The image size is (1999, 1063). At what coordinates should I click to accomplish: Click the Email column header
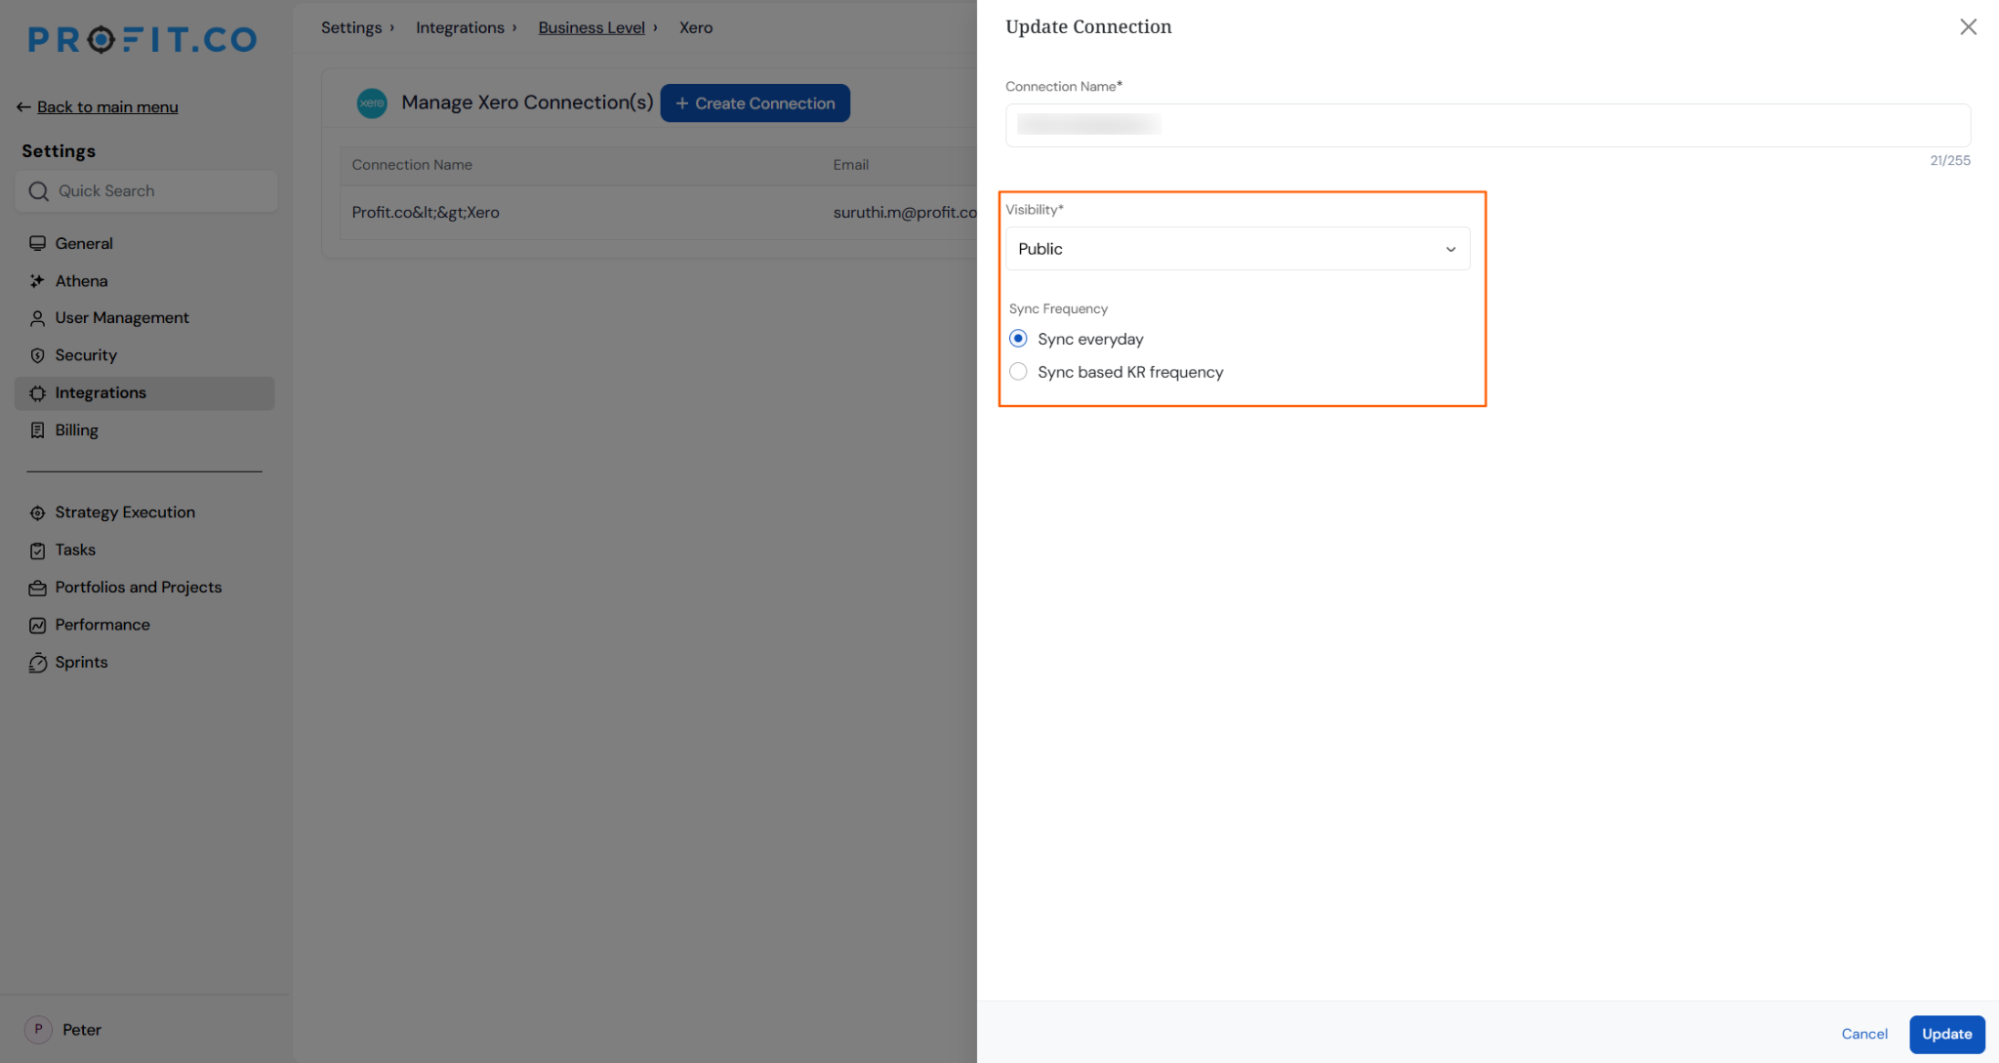tap(850, 165)
